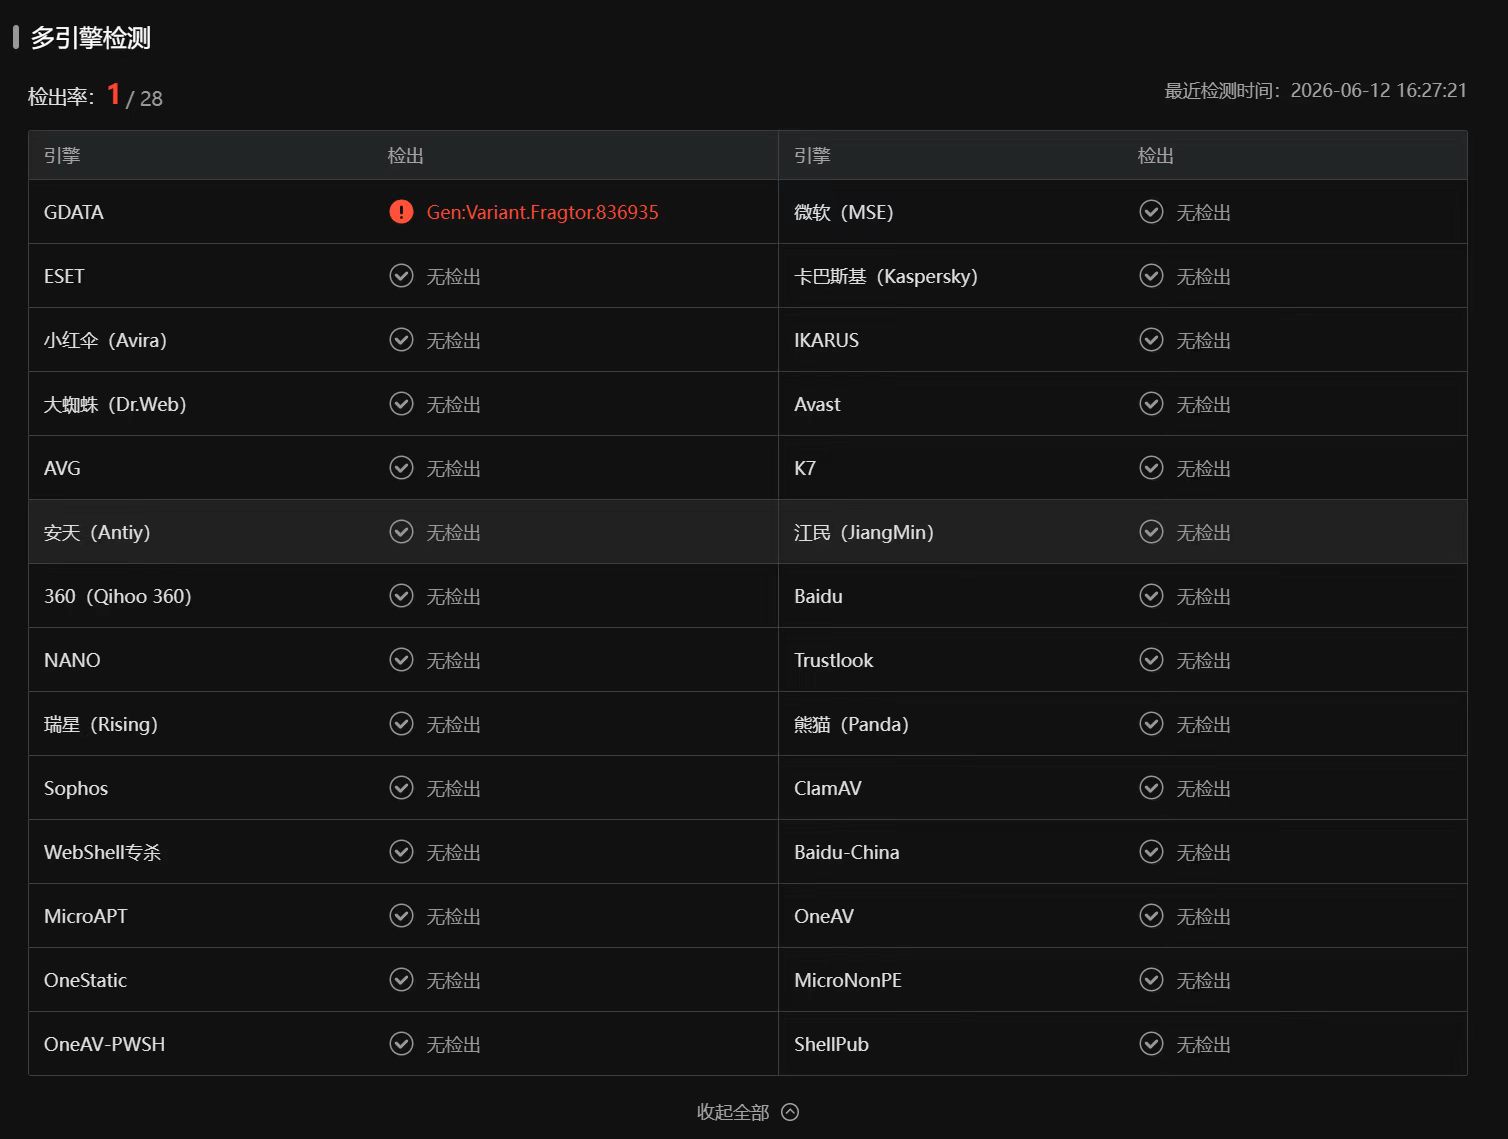Click the check icon in the 微软 (MSE) row
Screen dimensions: 1508x1139
click(1151, 212)
